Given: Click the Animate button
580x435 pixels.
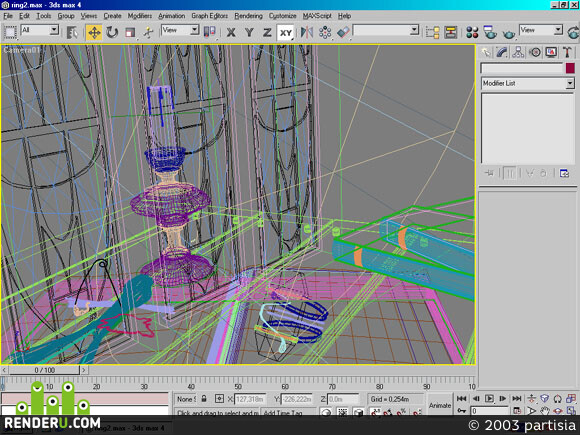Looking at the screenshot, I should tap(440, 405).
